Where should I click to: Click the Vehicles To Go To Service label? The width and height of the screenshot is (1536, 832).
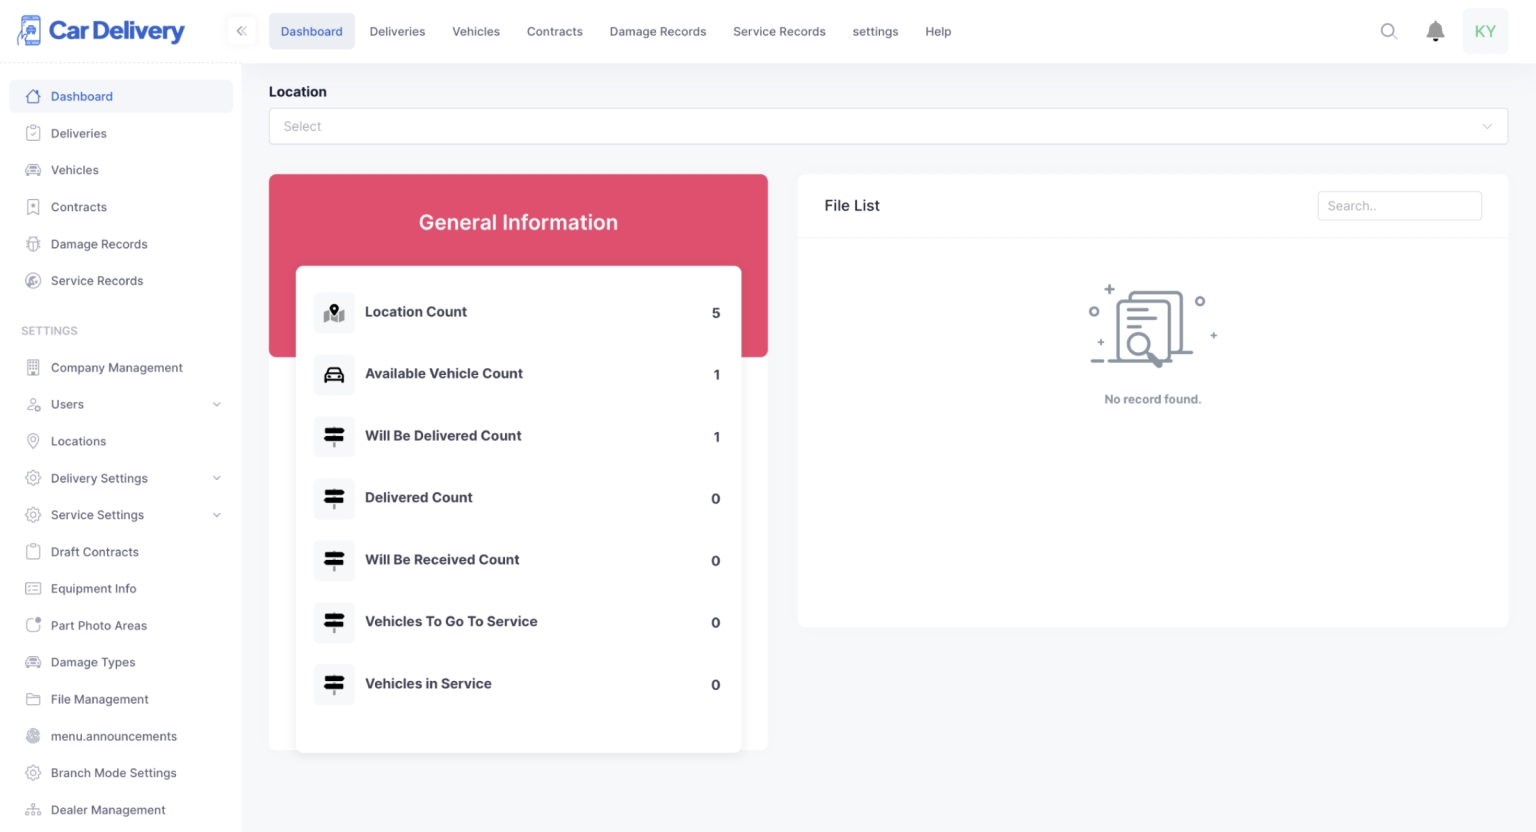pyautogui.click(x=451, y=622)
